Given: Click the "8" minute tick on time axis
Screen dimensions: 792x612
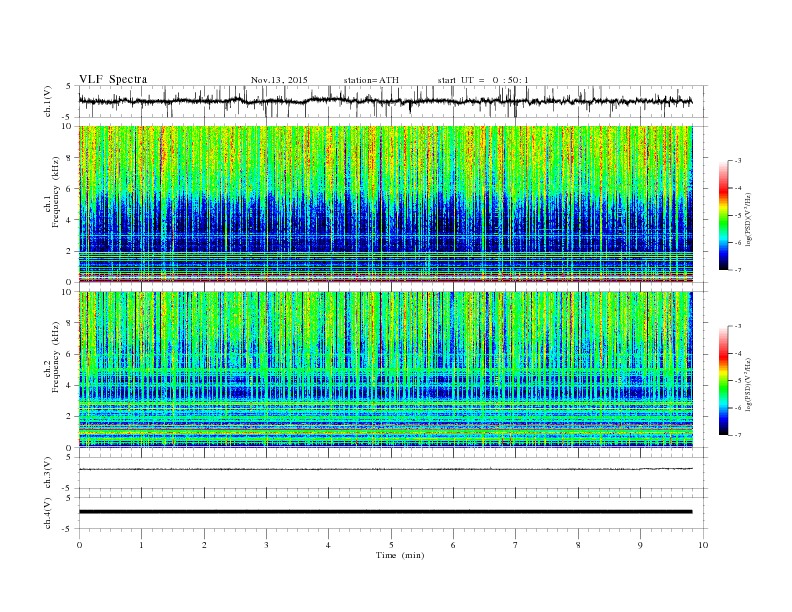Looking at the screenshot, I should pos(578,545).
